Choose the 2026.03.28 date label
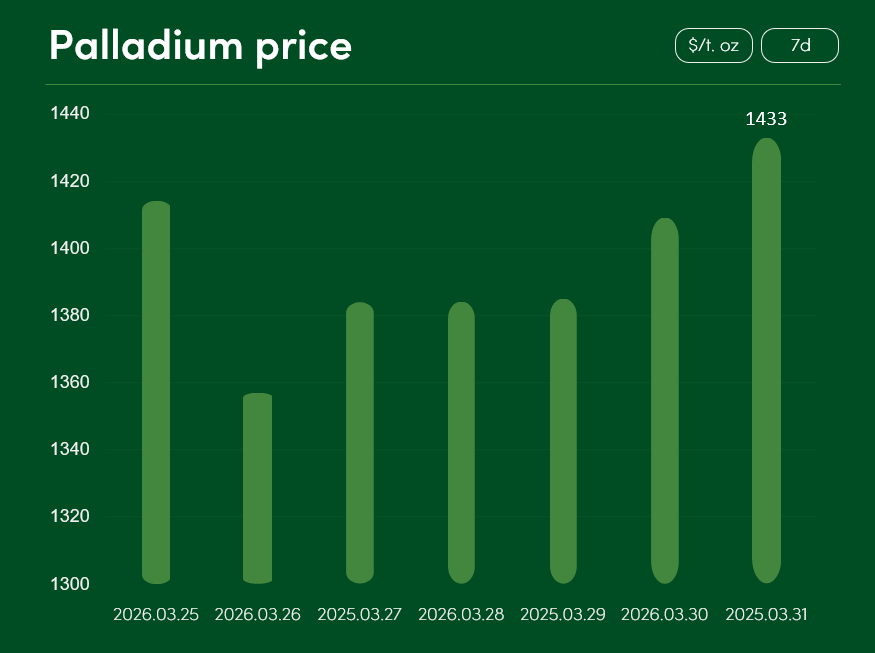Image resolution: width=875 pixels, height=653 pixels. [461, 614]
